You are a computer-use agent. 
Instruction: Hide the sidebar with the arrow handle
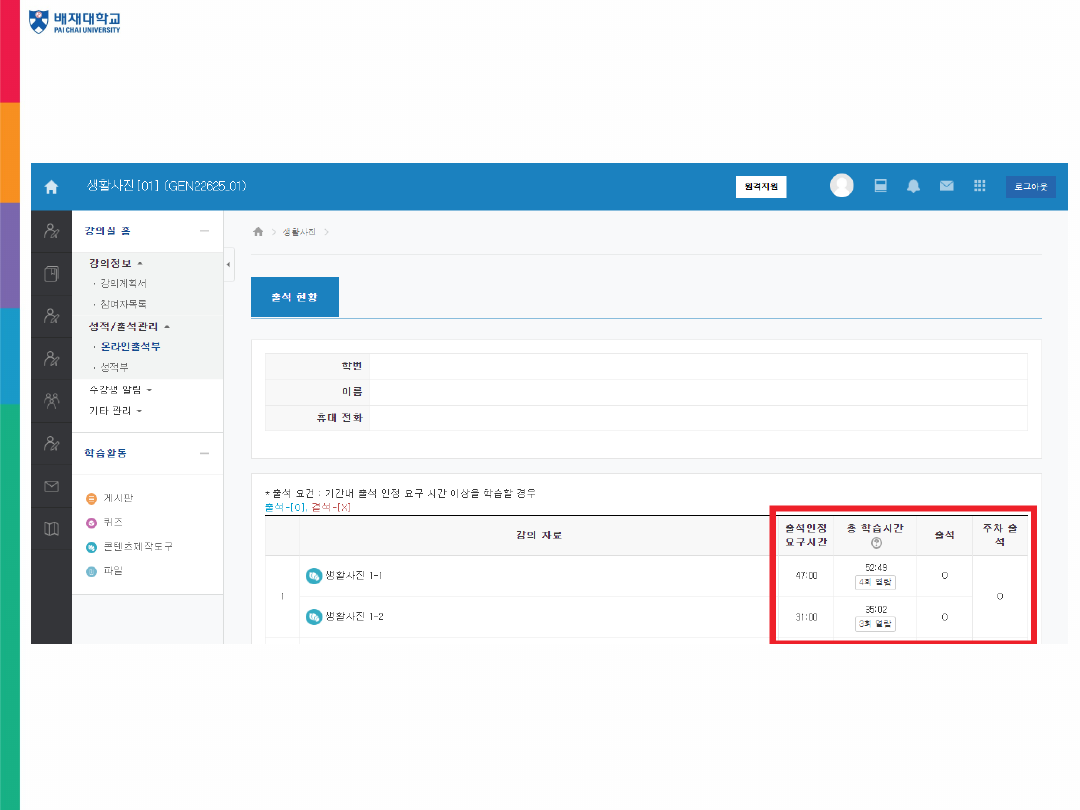[228, 264]
